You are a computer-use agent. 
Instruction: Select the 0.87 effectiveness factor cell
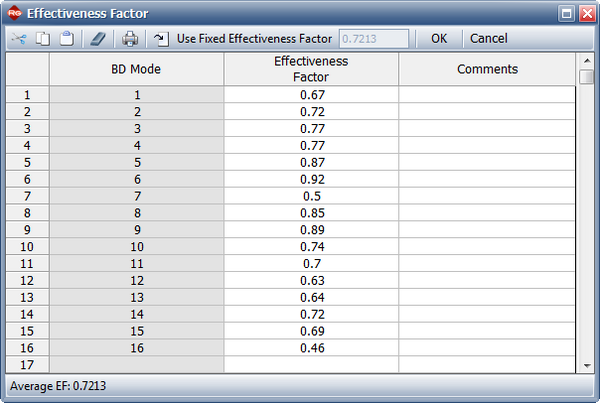[311, 162]
